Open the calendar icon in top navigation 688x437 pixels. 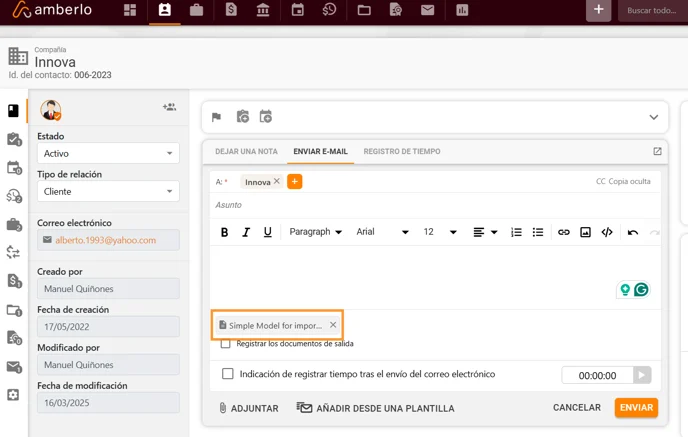[297, 10]
